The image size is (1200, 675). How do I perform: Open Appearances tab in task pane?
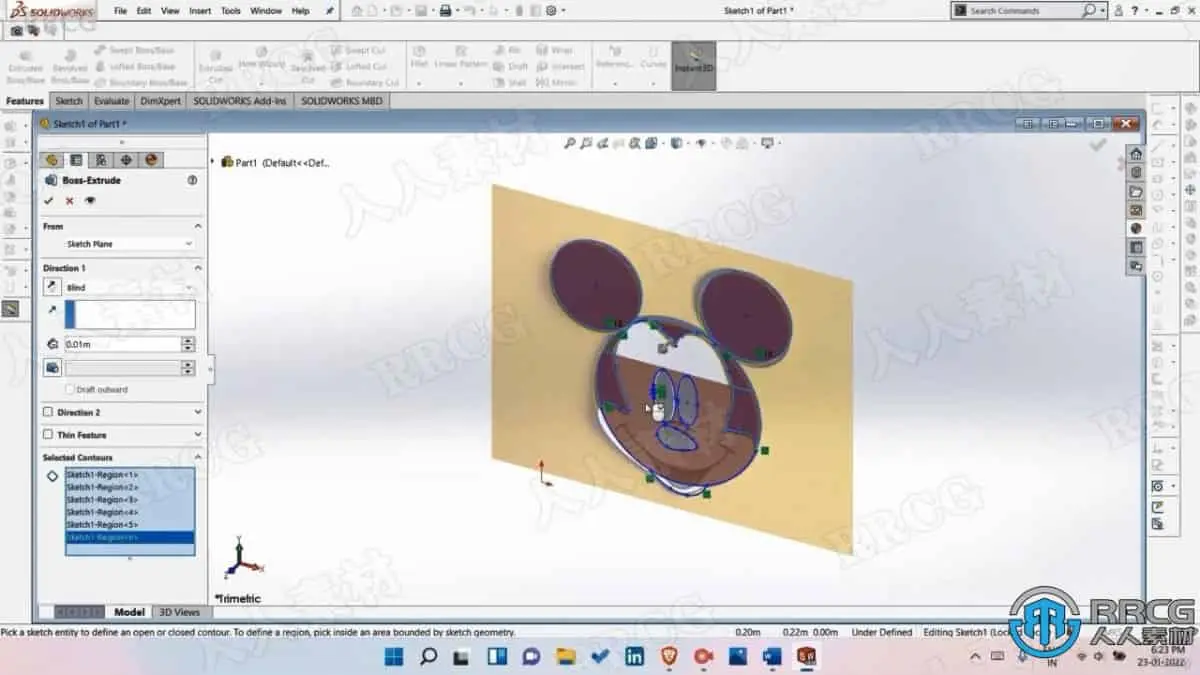coord(1136,229)
